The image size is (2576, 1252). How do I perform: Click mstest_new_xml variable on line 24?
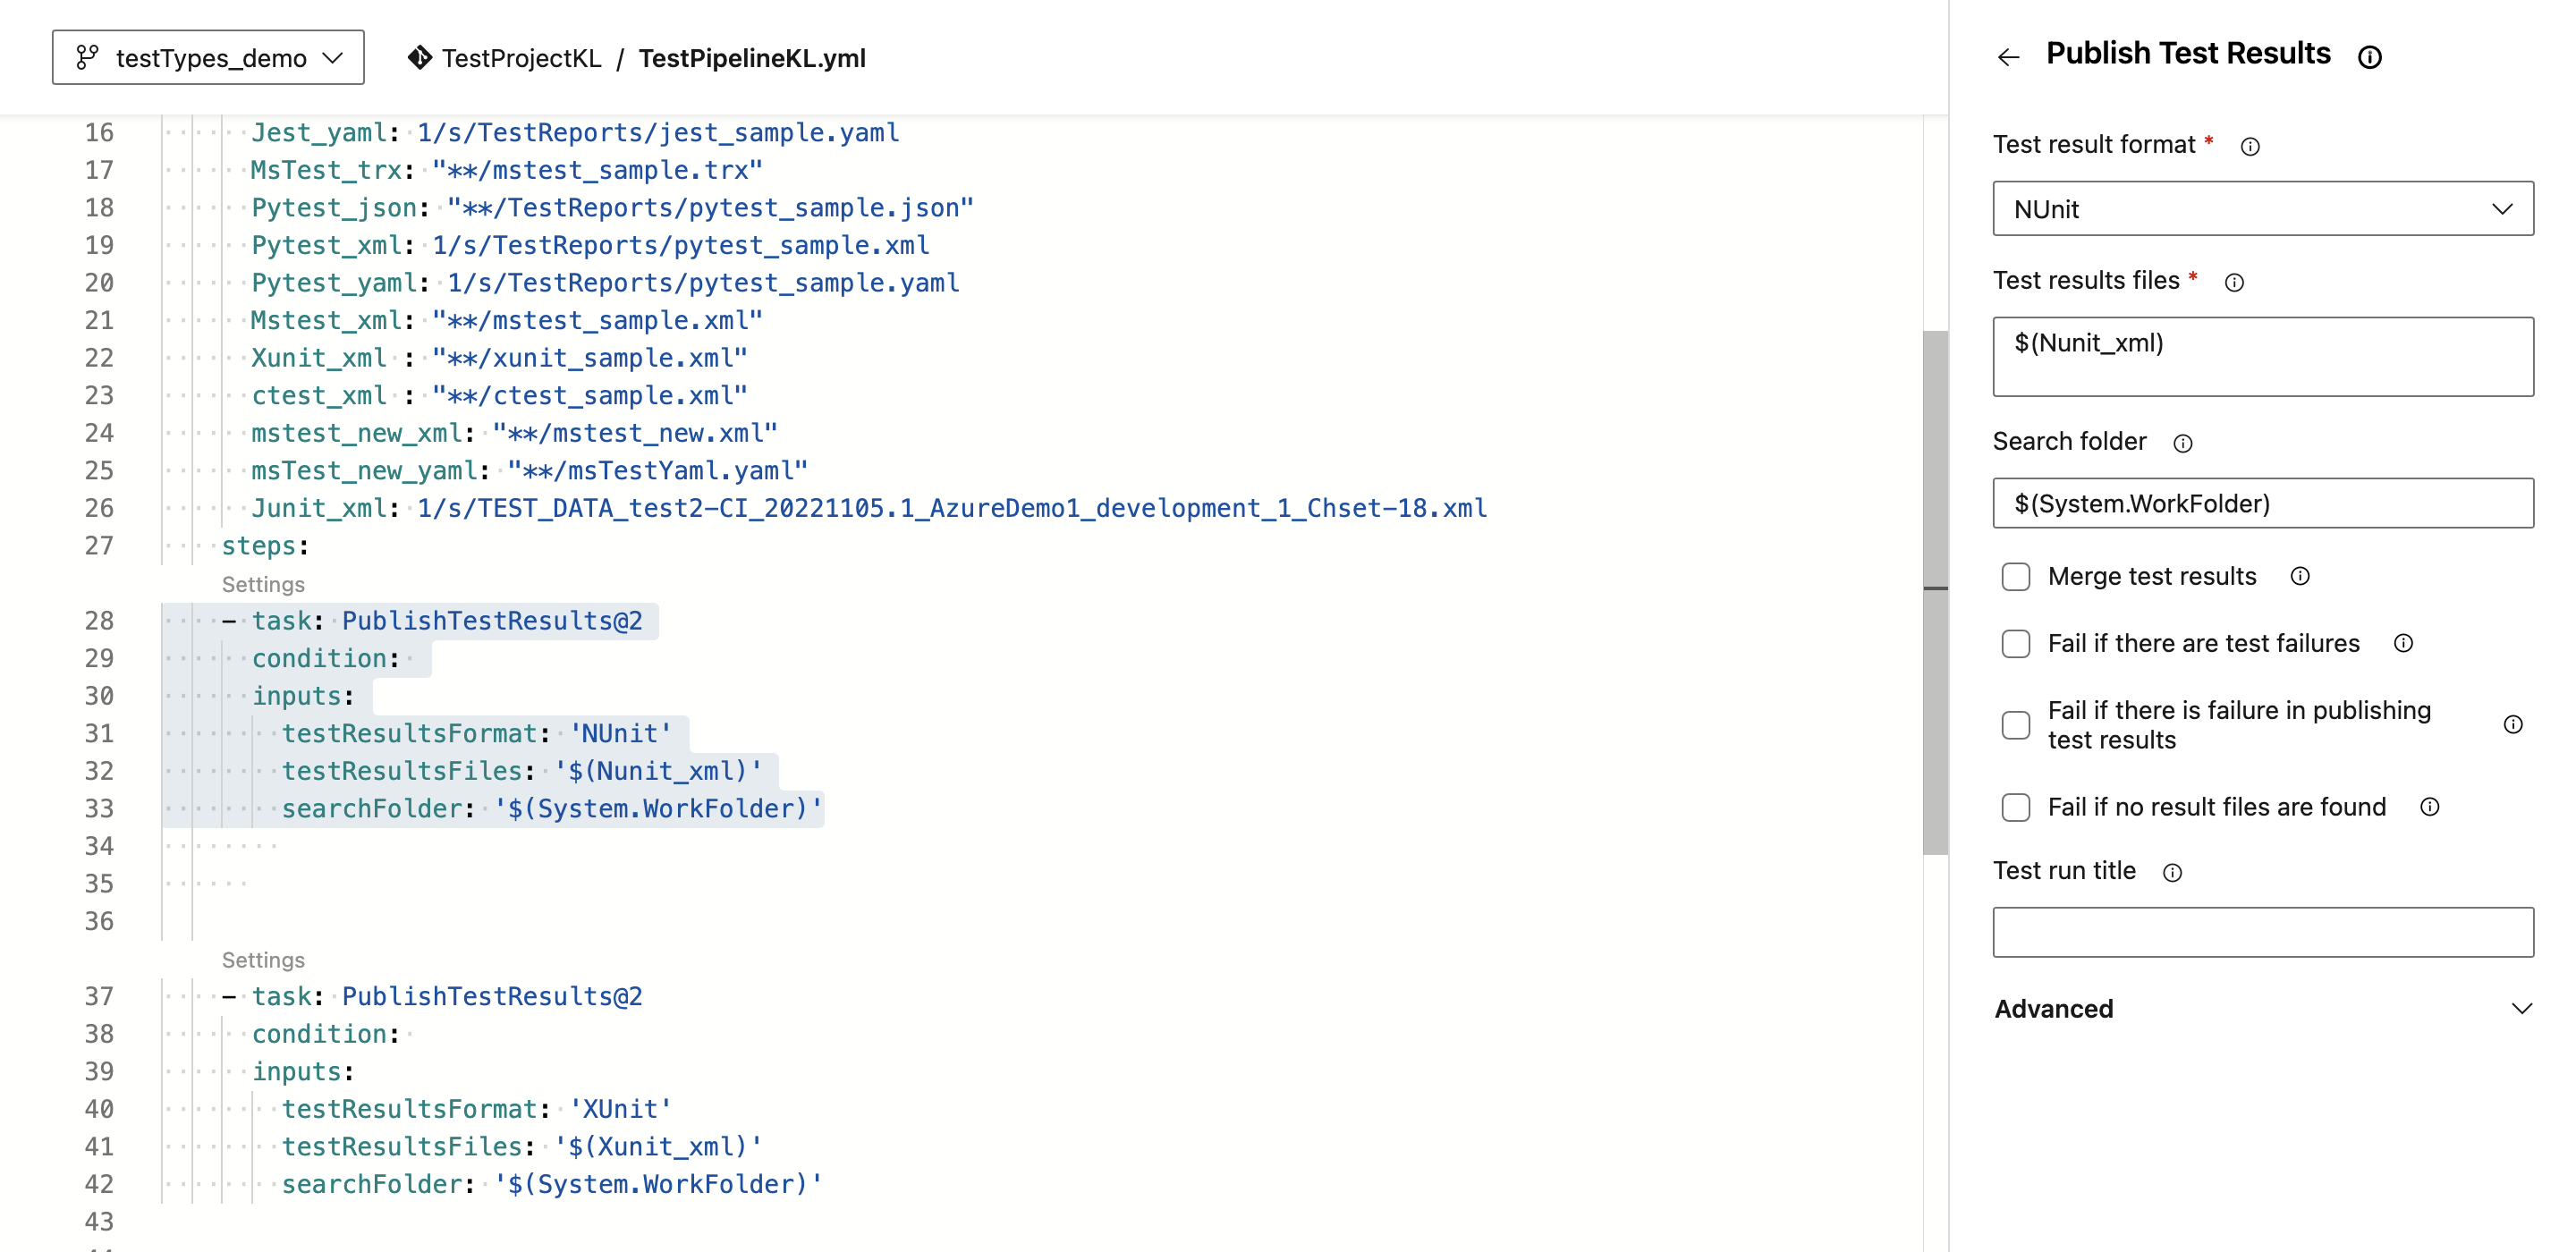pyautogui.click(x=356, y=433)
